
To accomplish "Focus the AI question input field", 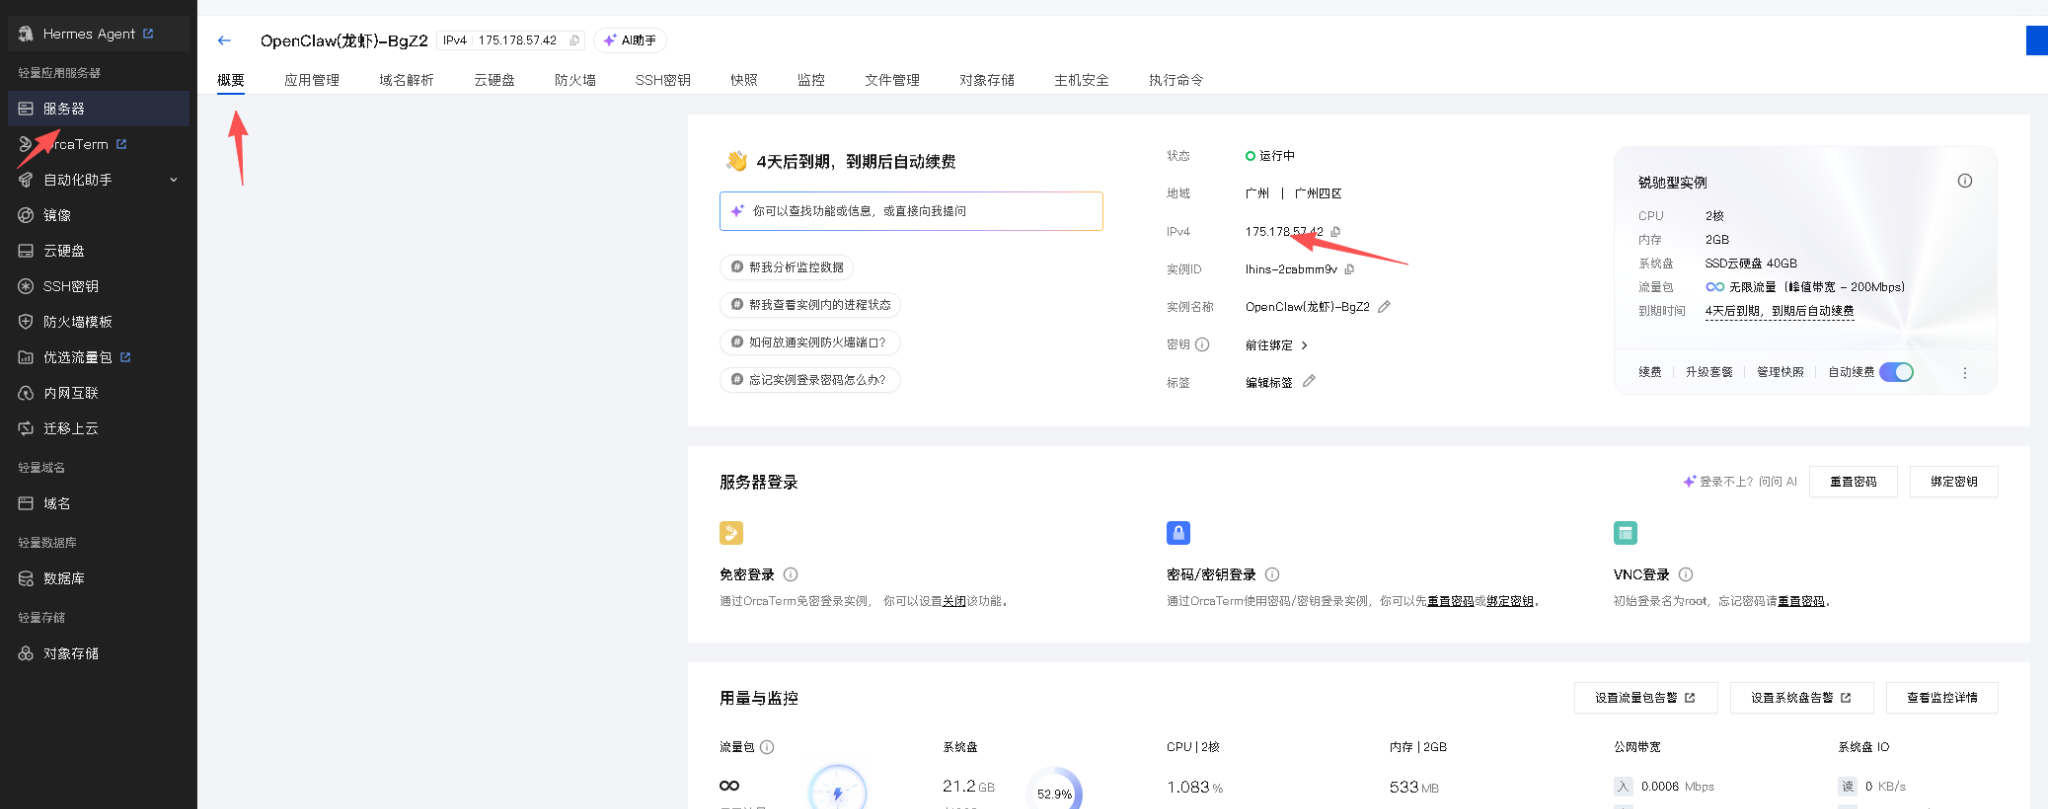I will coord(911,211).
